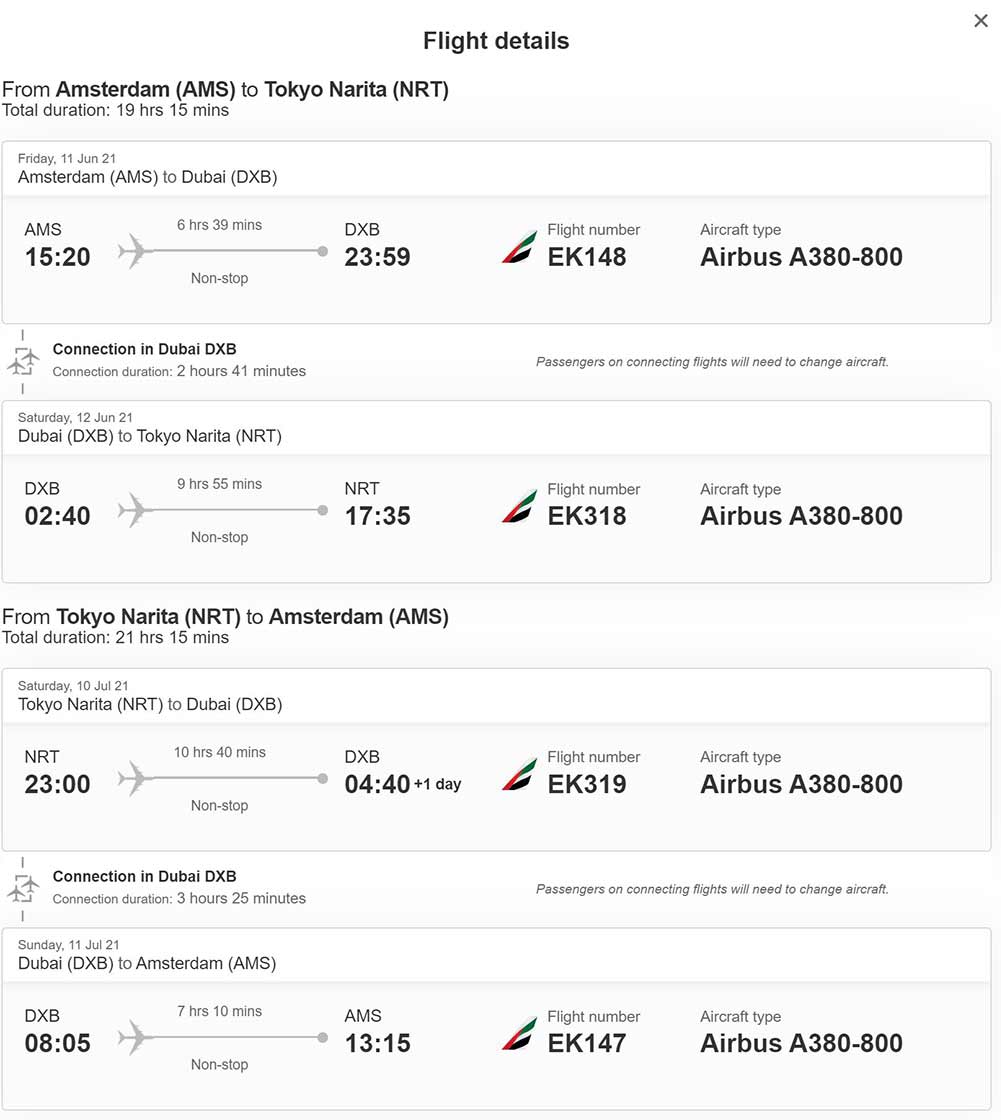Image resolution: width=1001 pixels, height=1120 pixels.
Task: Click airplane icon next to 02:40 departure
Action: pos(134,511)
